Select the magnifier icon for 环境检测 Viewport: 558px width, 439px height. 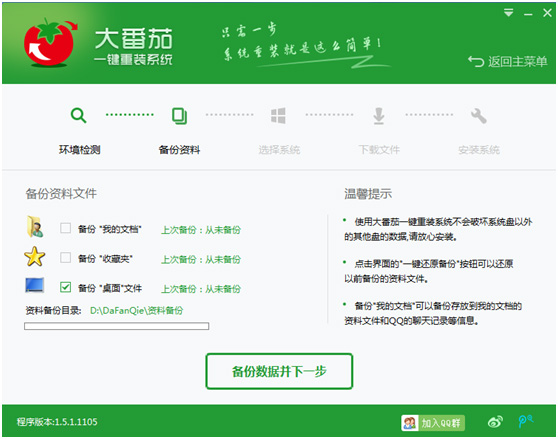click(x=78, y=115)
